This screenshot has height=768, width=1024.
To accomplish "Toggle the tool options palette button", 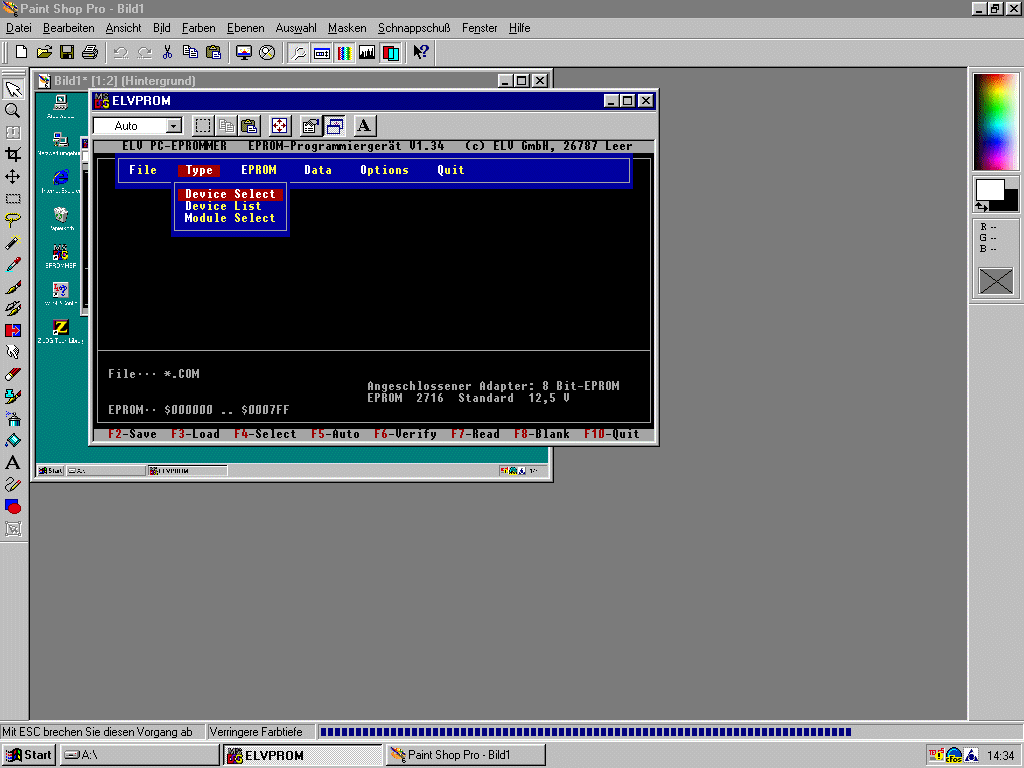I will pyautogui.click(x=321, y=52).
